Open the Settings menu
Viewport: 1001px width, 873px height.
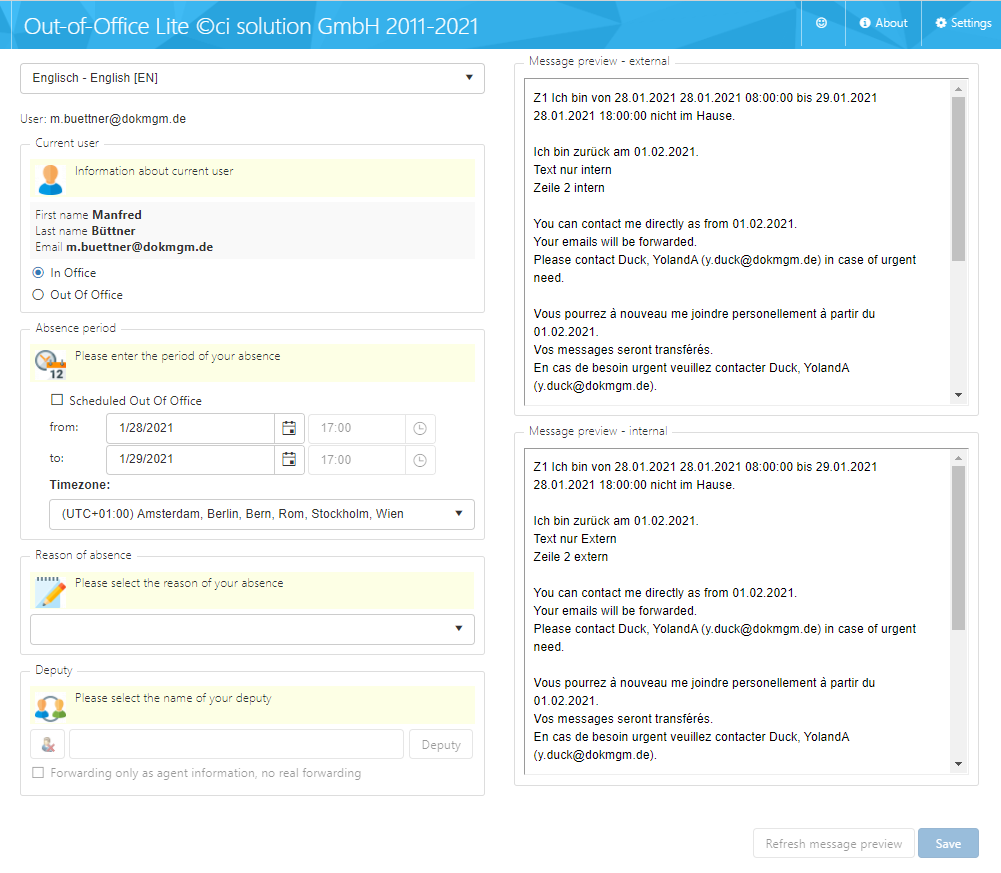point(963,23)
